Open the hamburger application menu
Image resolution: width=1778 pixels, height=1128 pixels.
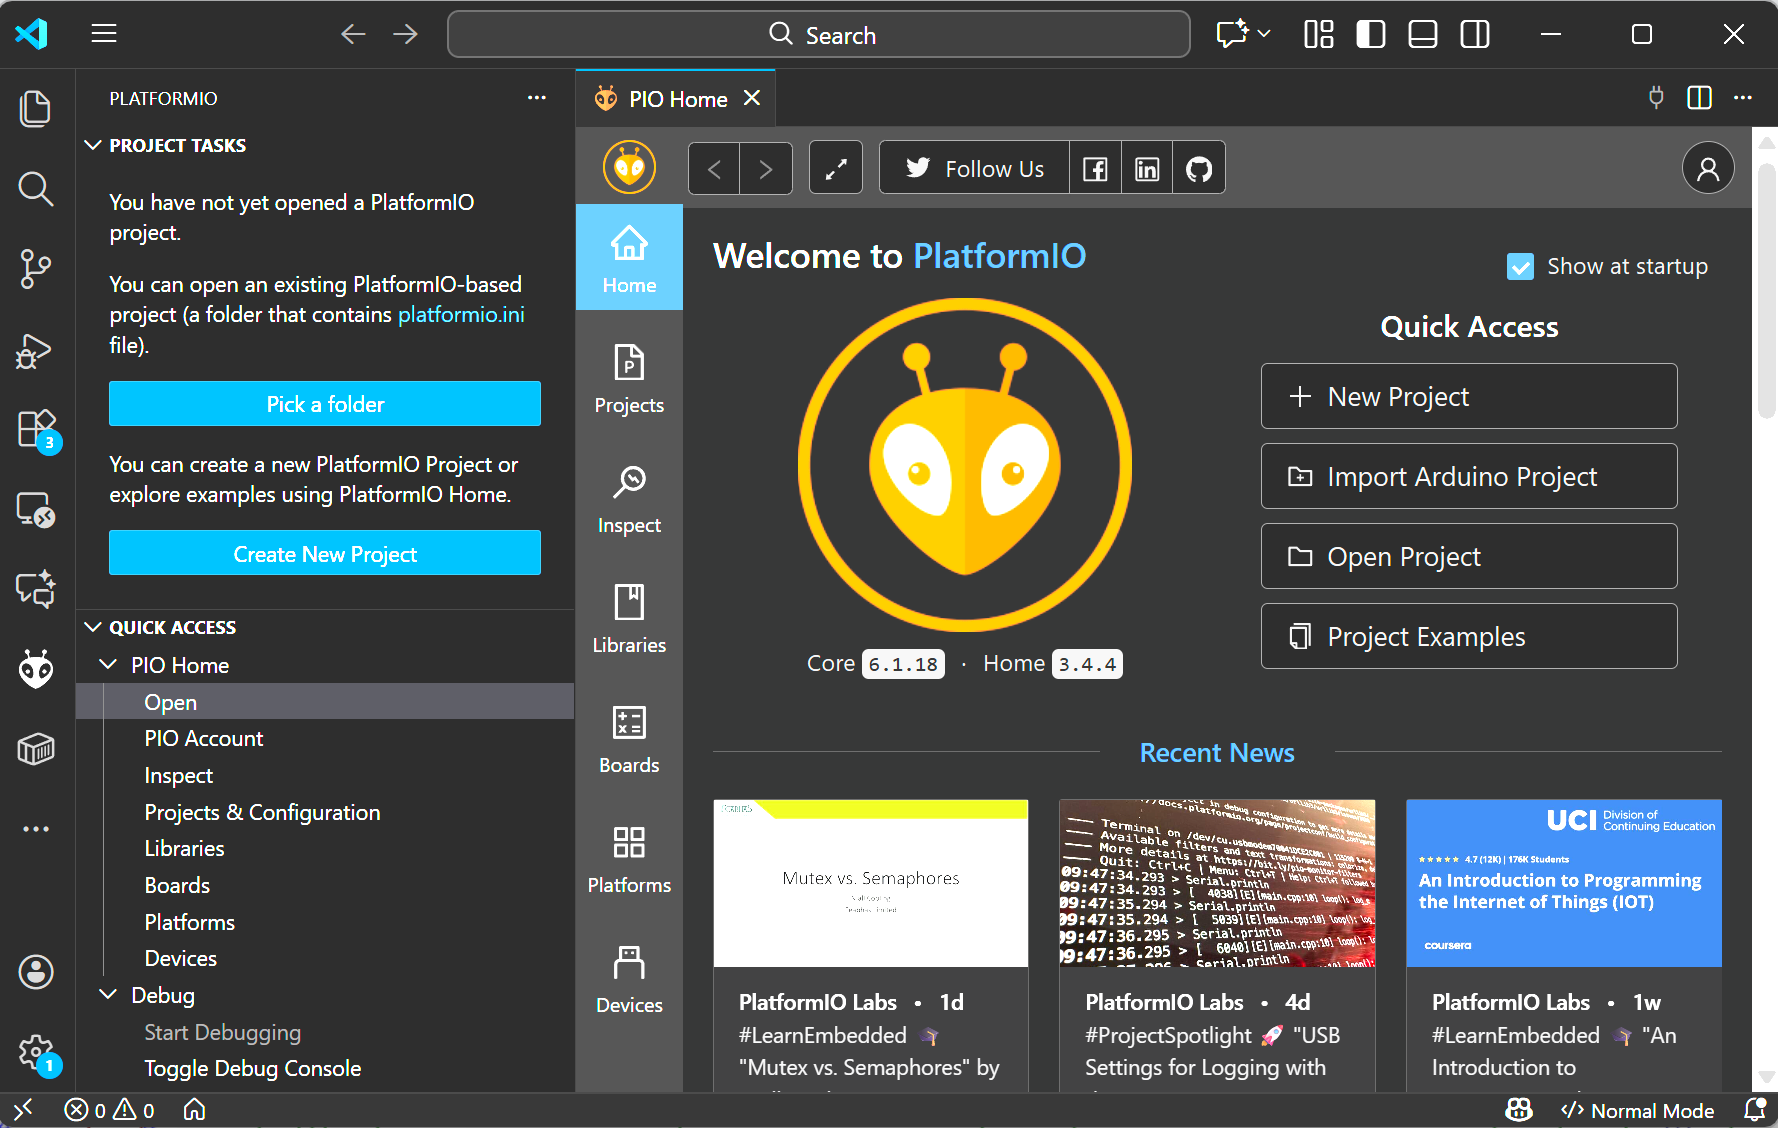pyautogui.click(x=104, y=35)
